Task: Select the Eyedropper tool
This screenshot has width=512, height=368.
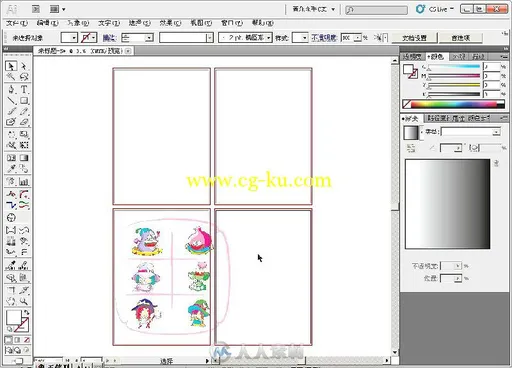Action: [x=11, y=168]
